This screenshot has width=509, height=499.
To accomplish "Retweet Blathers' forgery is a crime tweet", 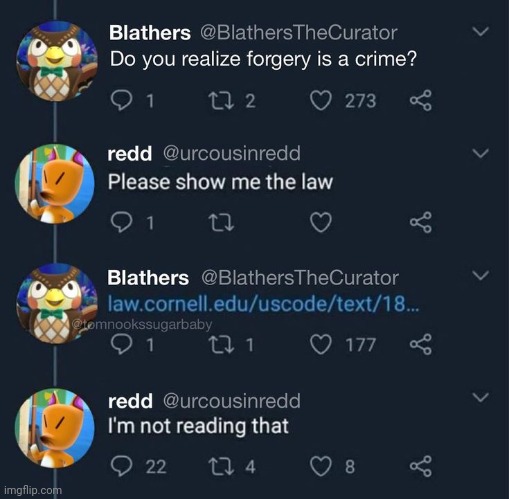I will tap(221, 100).
